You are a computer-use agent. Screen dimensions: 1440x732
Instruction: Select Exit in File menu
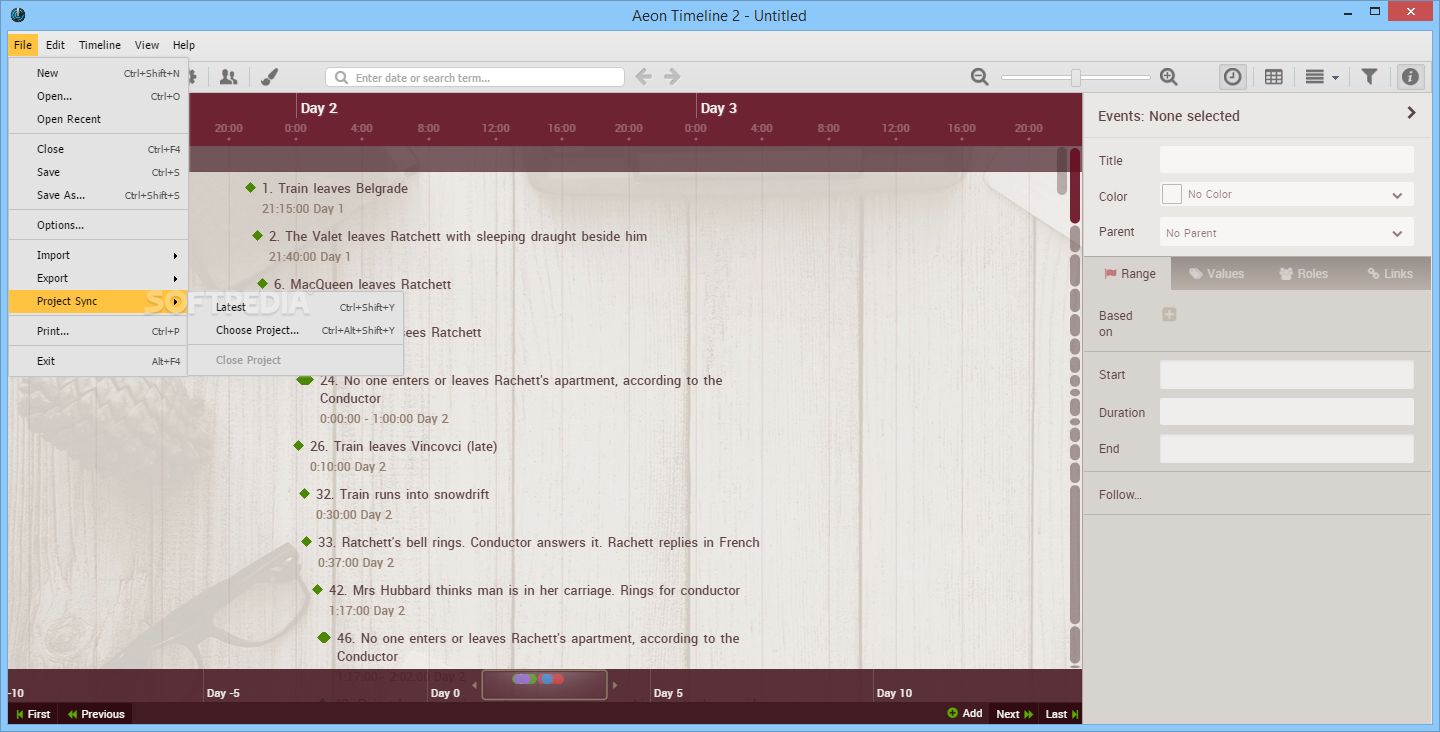98,360
